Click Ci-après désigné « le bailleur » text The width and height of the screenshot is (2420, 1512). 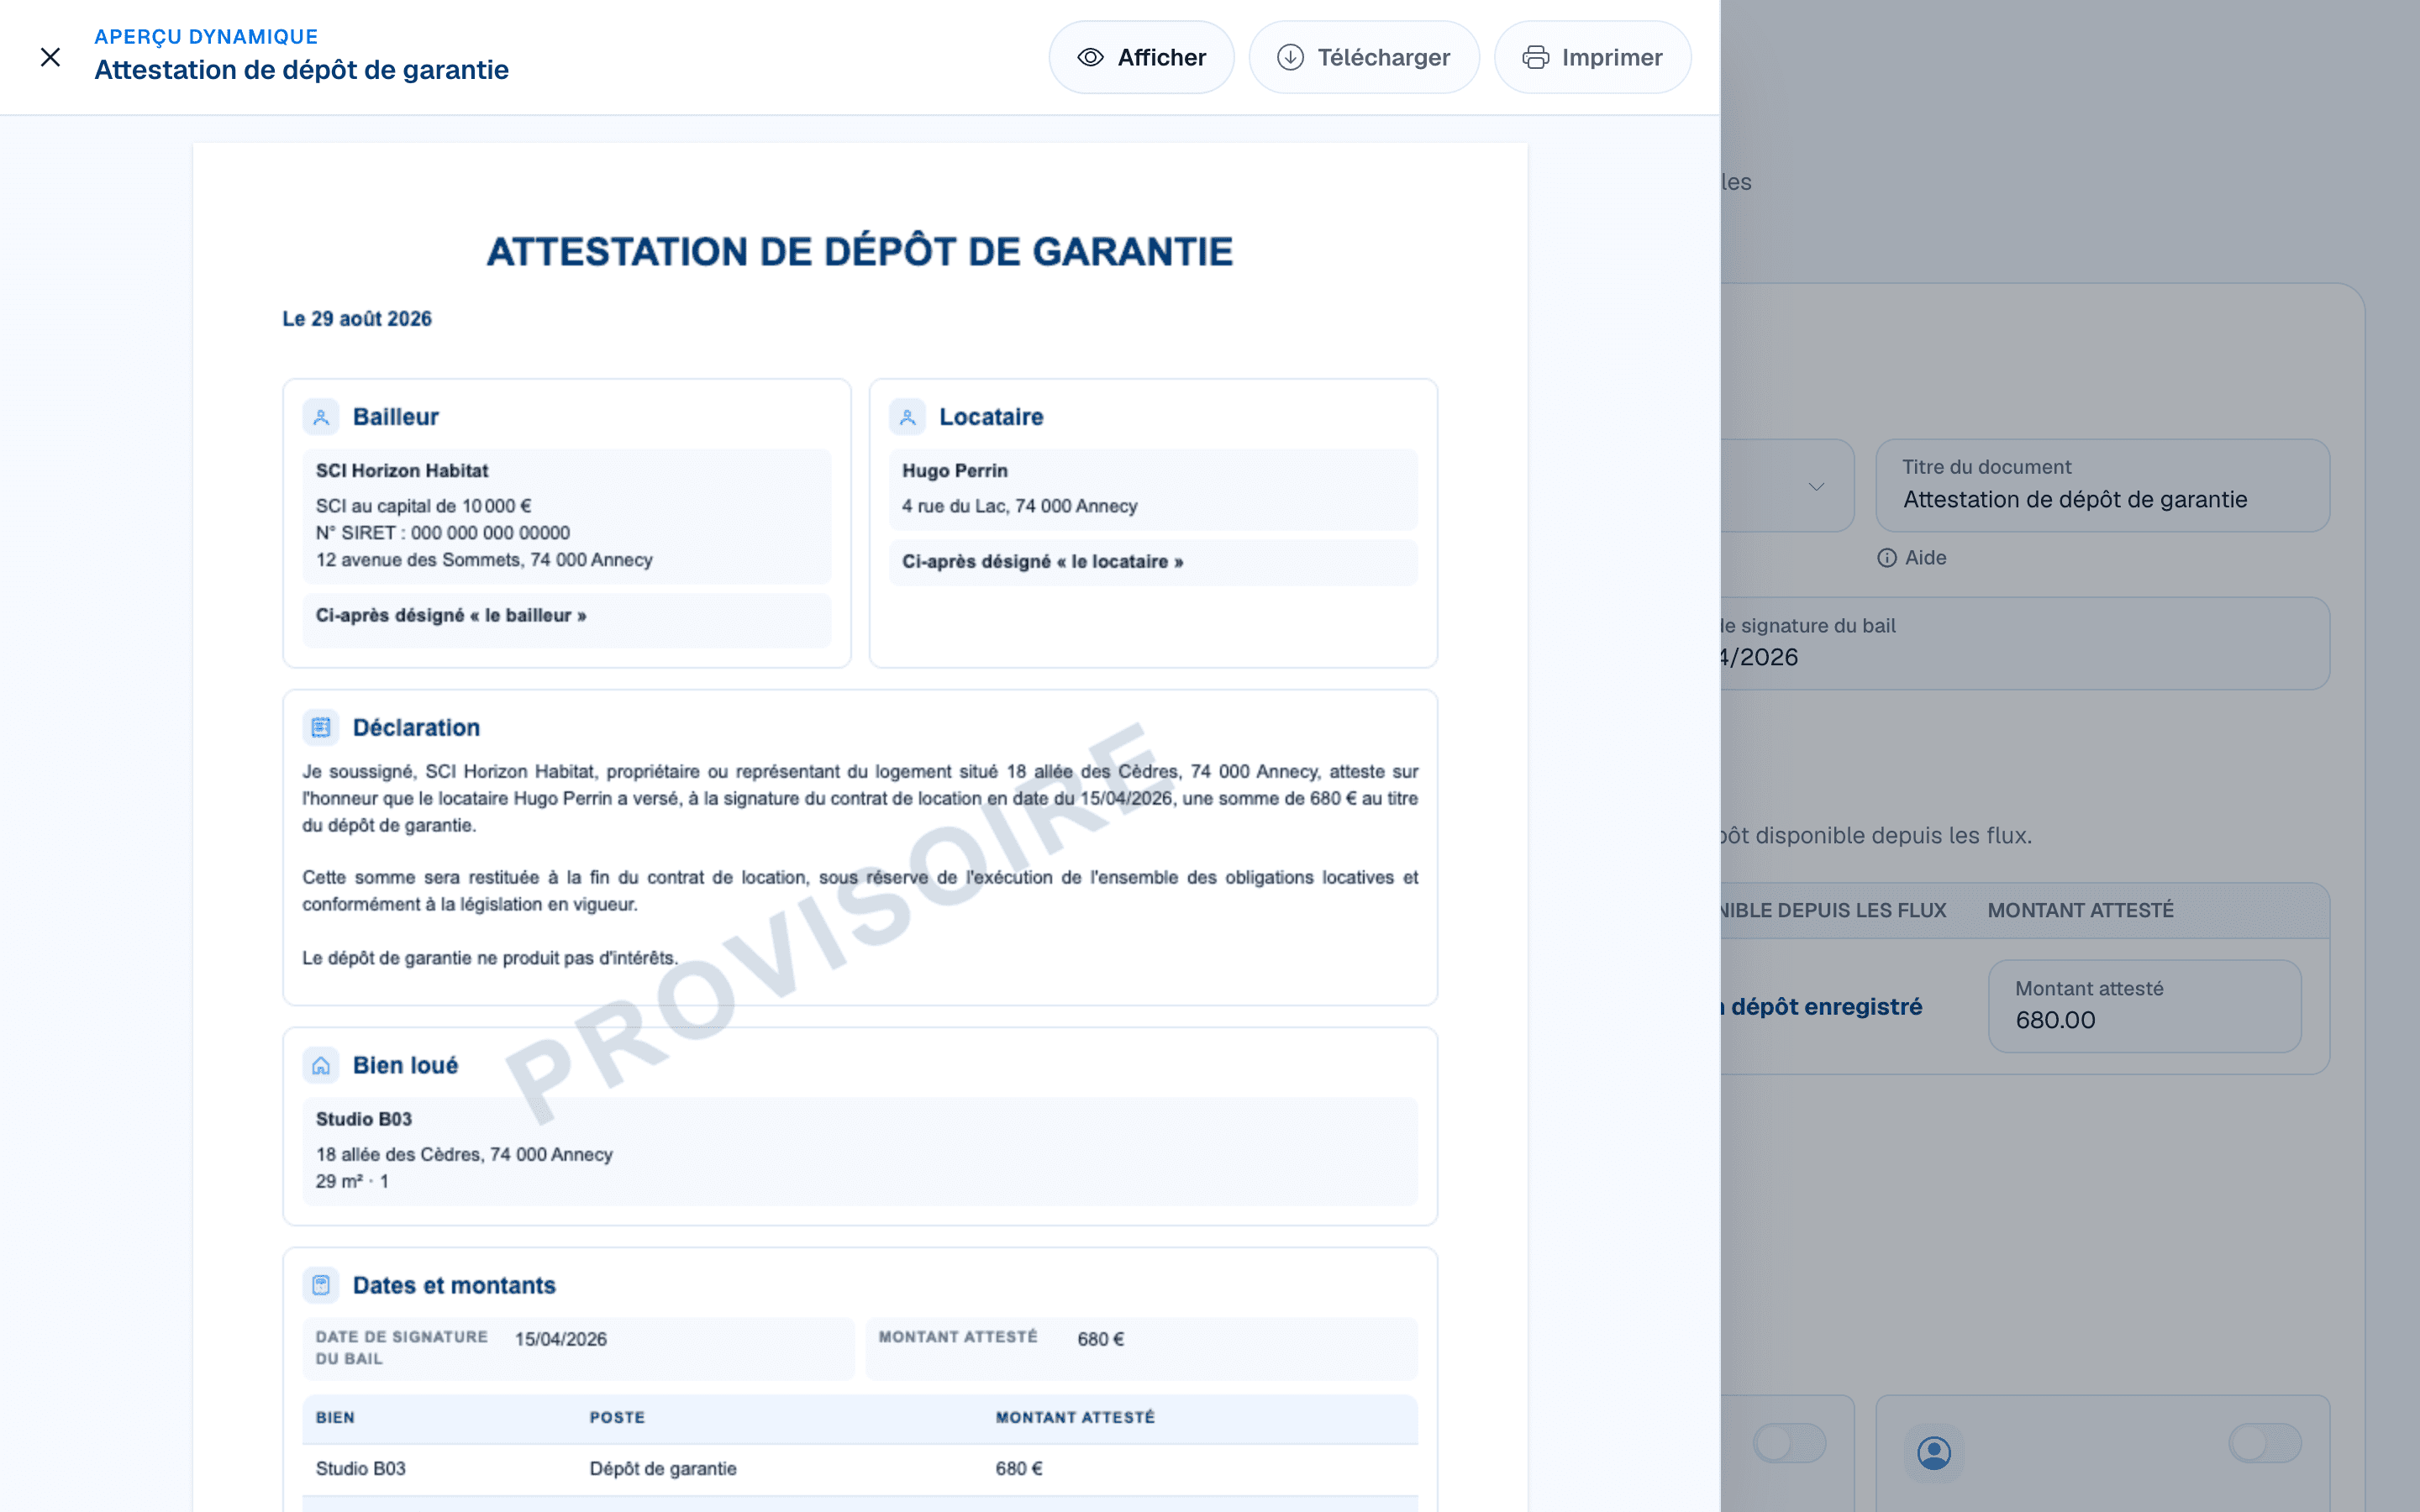click(x=451, y=615)
